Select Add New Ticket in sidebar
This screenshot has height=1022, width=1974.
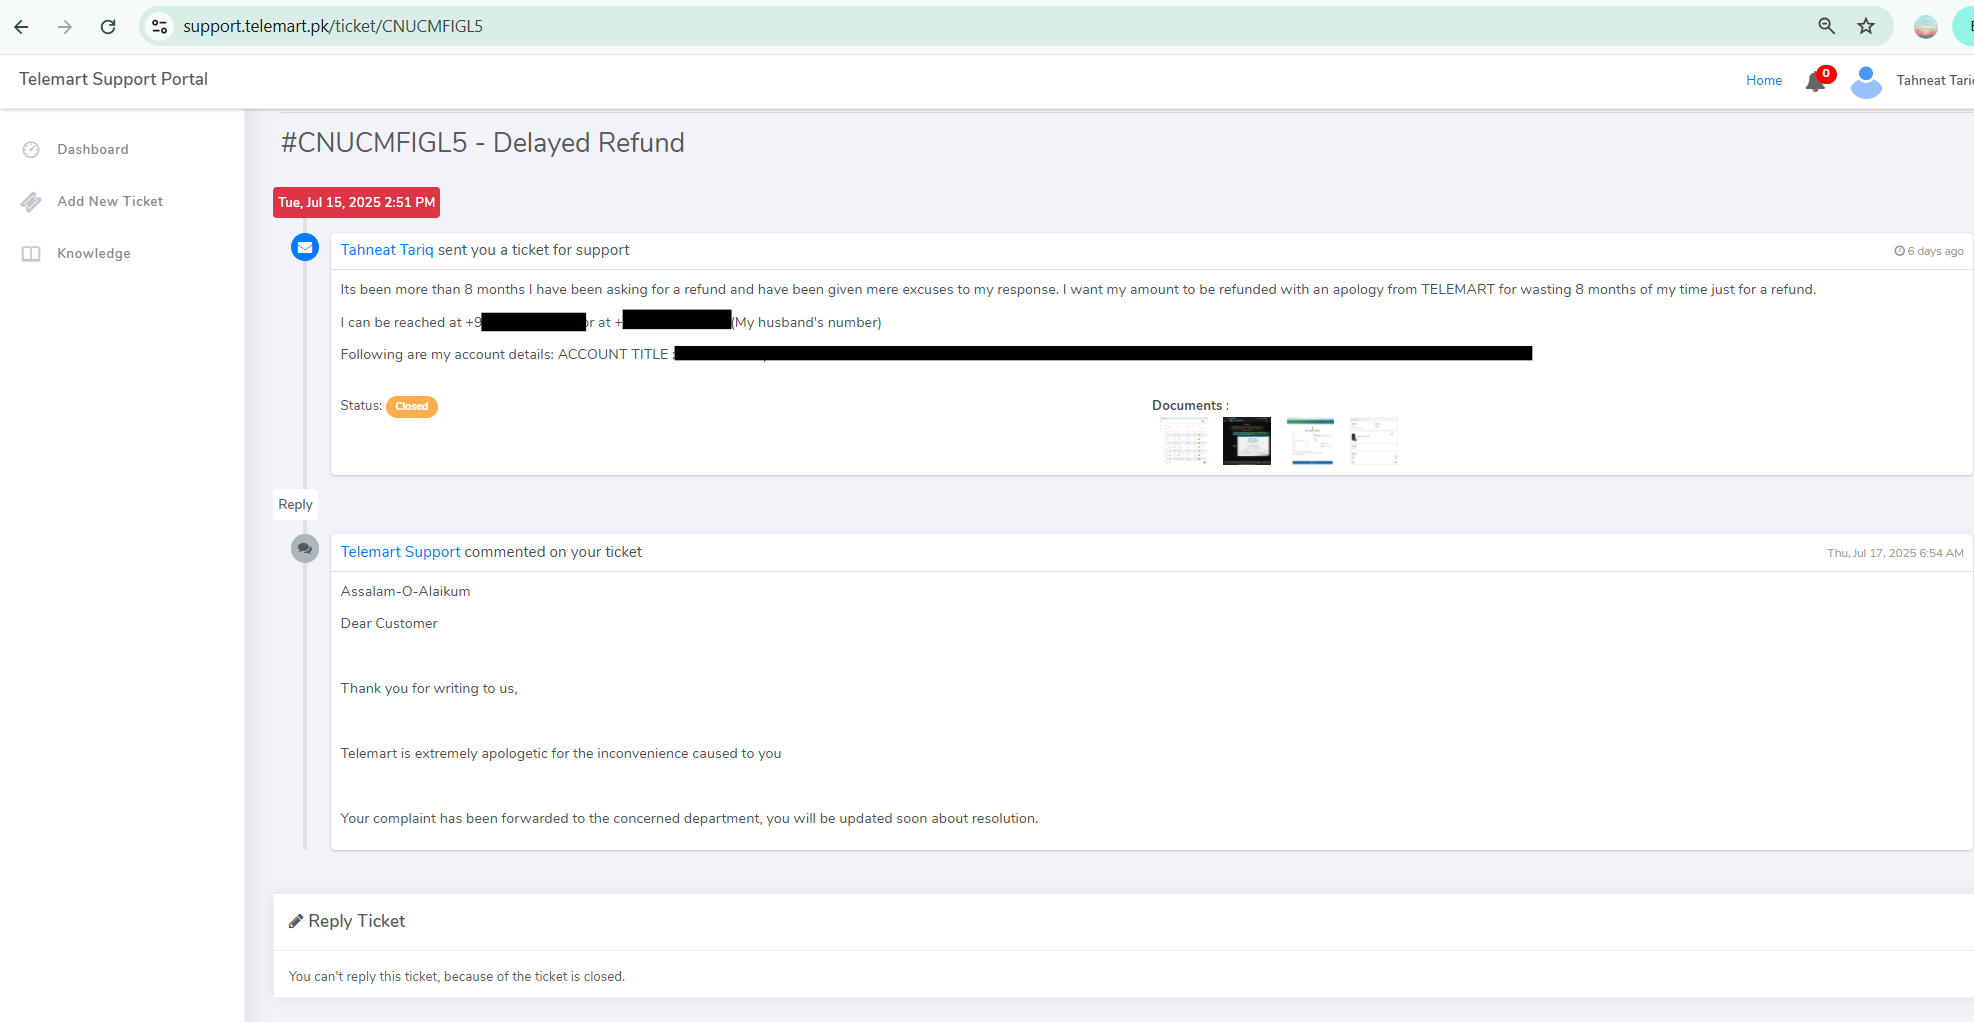tap(110, 201)
